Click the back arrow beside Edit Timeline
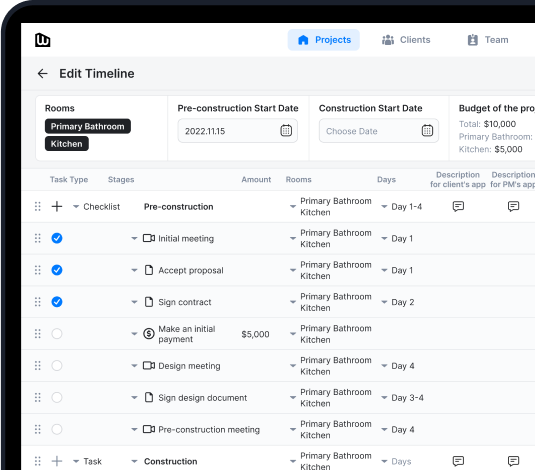Screen dimensions: 535x470 point(43,73)
